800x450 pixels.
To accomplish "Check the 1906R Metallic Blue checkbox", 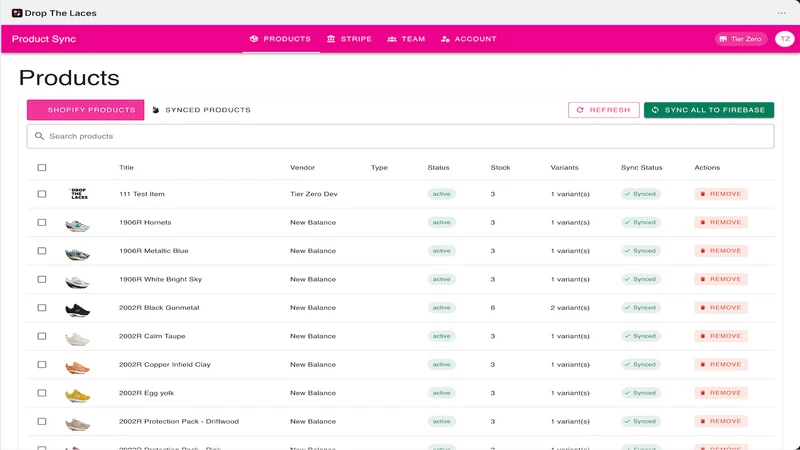I will [42, 251].
